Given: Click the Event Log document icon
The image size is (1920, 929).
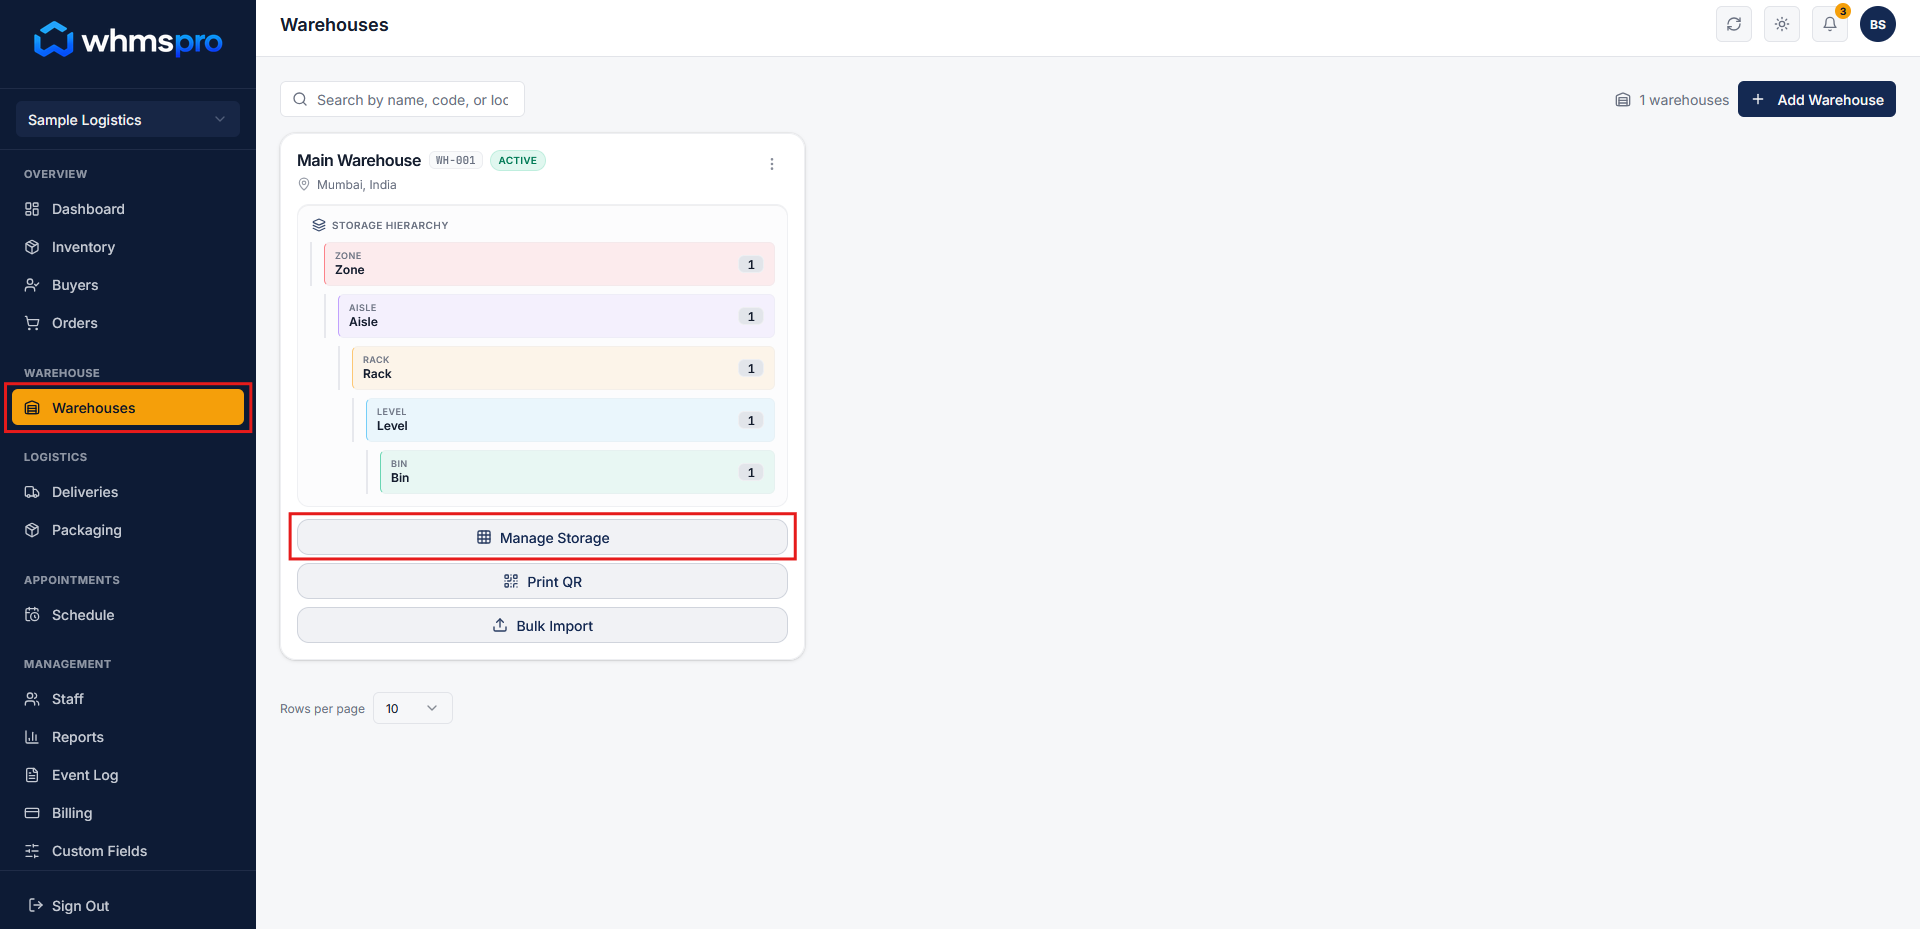Looking at the screenshot, I should coord(32,775).
